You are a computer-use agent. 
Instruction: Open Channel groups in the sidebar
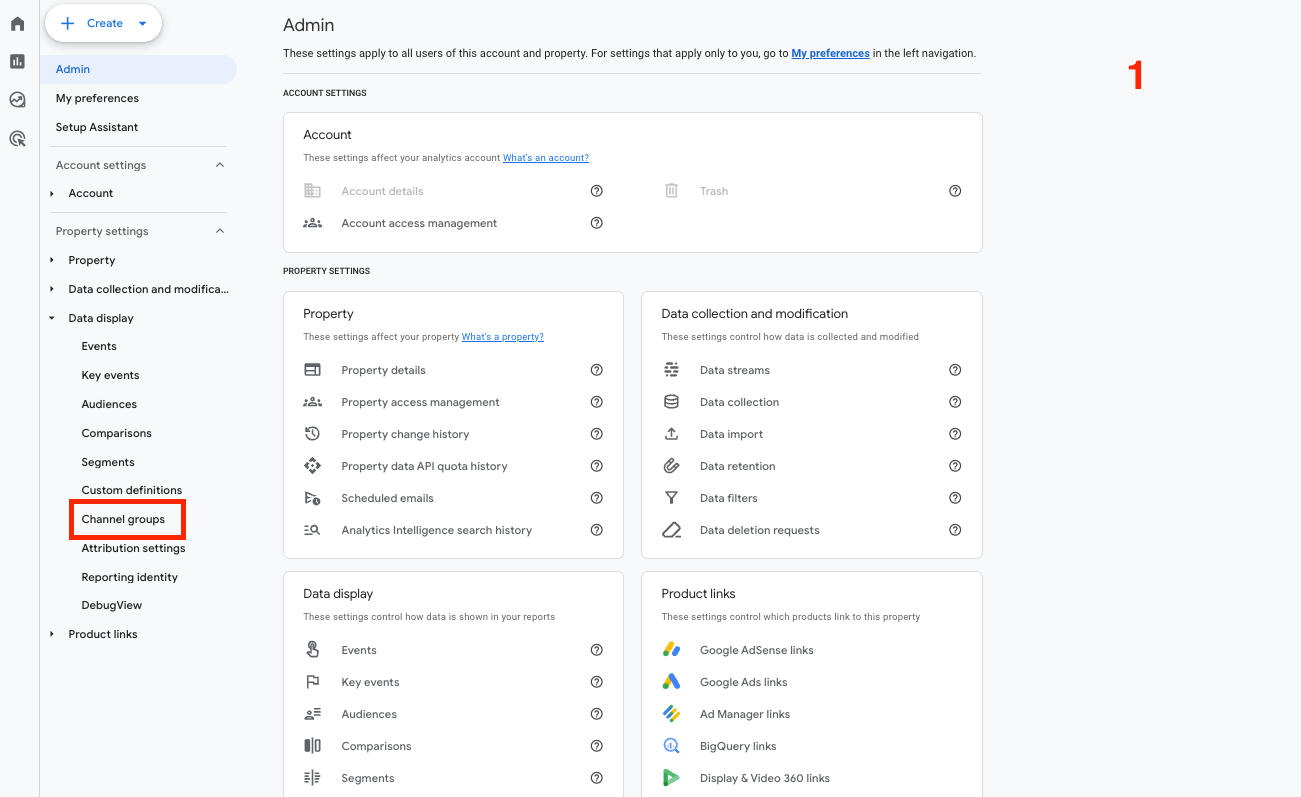(123, 519)
